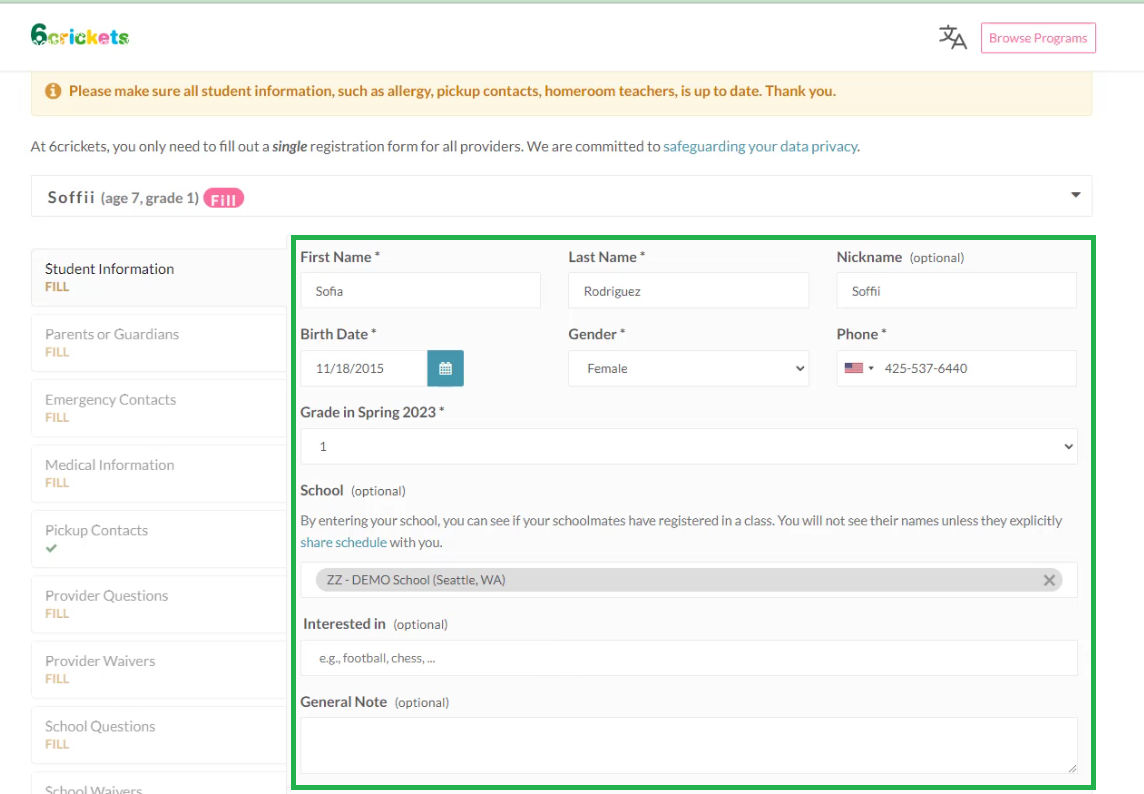Open the Emergency Contacts section
Viewport: 1144px width, 794px height.
(x=110, y=400)
